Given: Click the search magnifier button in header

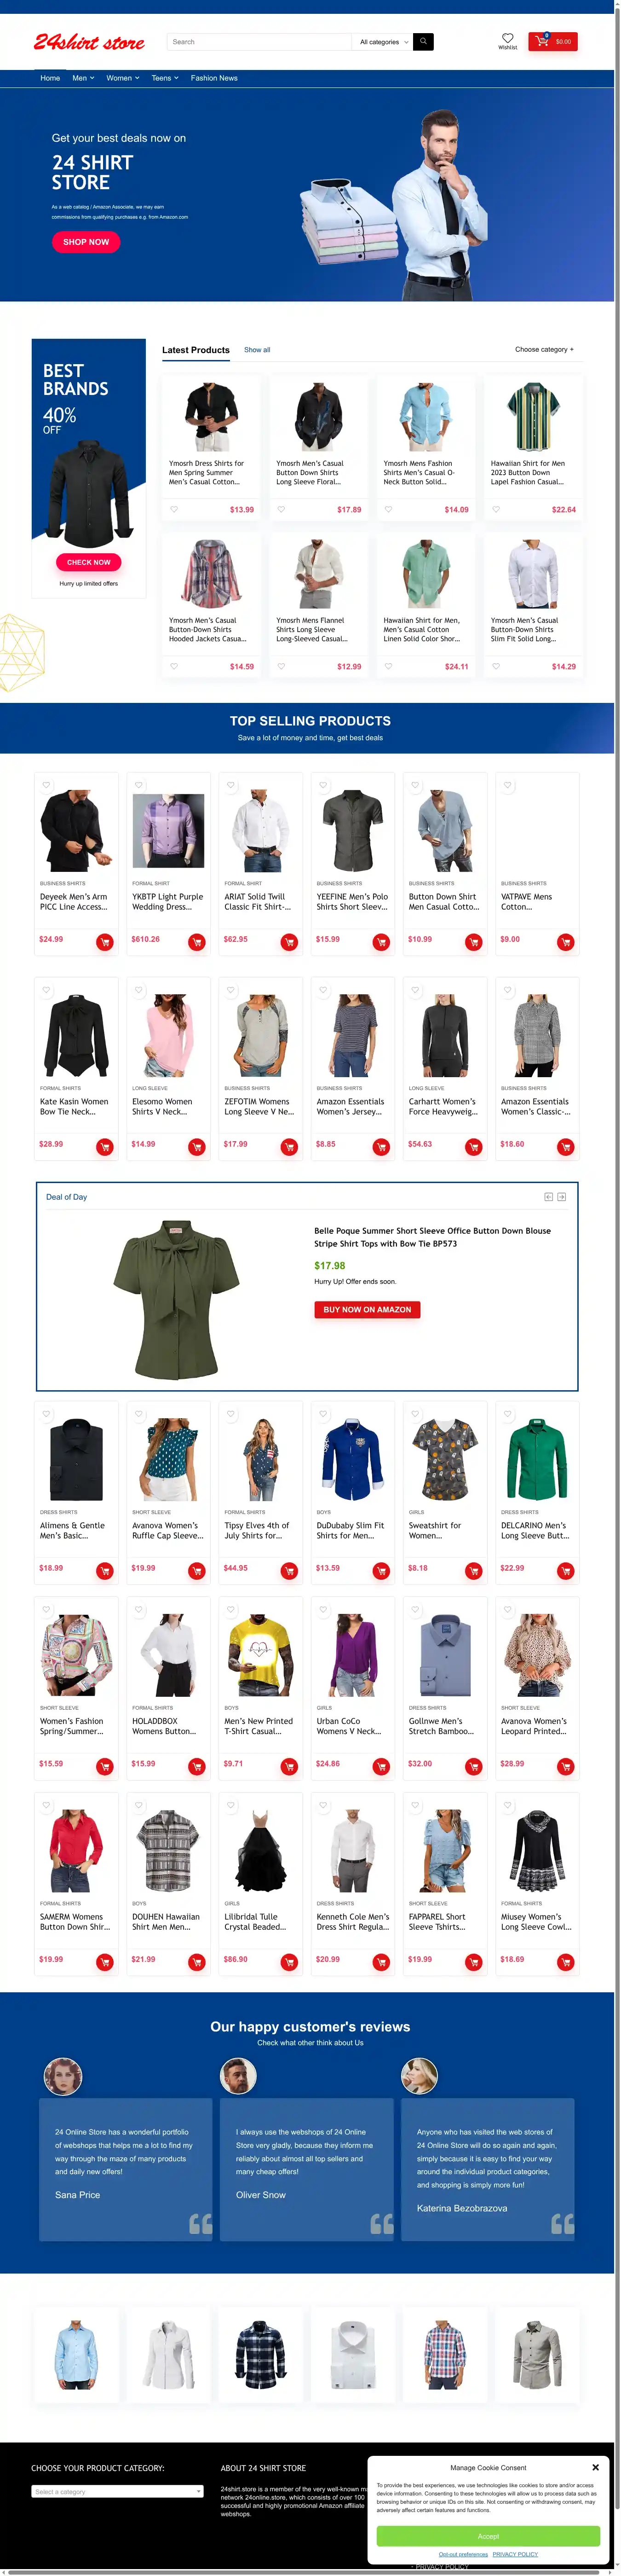Looking at the screenshot, I should point(423,42).
